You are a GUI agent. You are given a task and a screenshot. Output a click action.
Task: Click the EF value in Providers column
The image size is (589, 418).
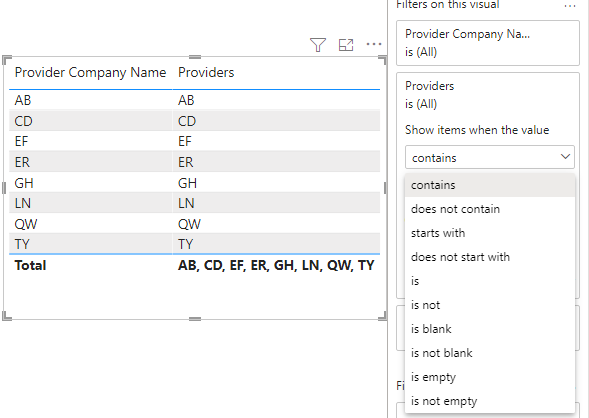point(184,142)
